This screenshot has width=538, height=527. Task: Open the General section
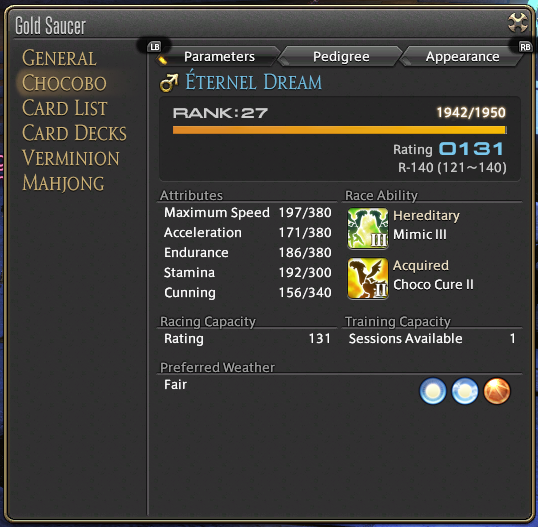click(x=59, y=58)
